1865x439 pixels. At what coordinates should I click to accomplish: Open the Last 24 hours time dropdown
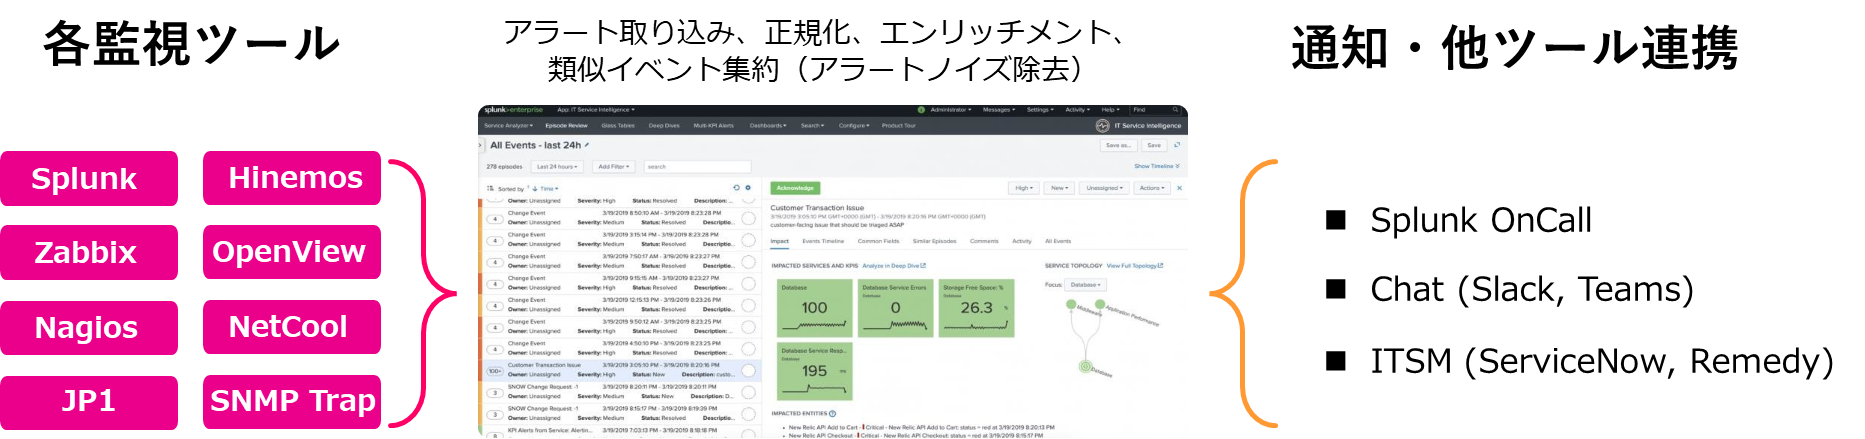pos(557,167)
